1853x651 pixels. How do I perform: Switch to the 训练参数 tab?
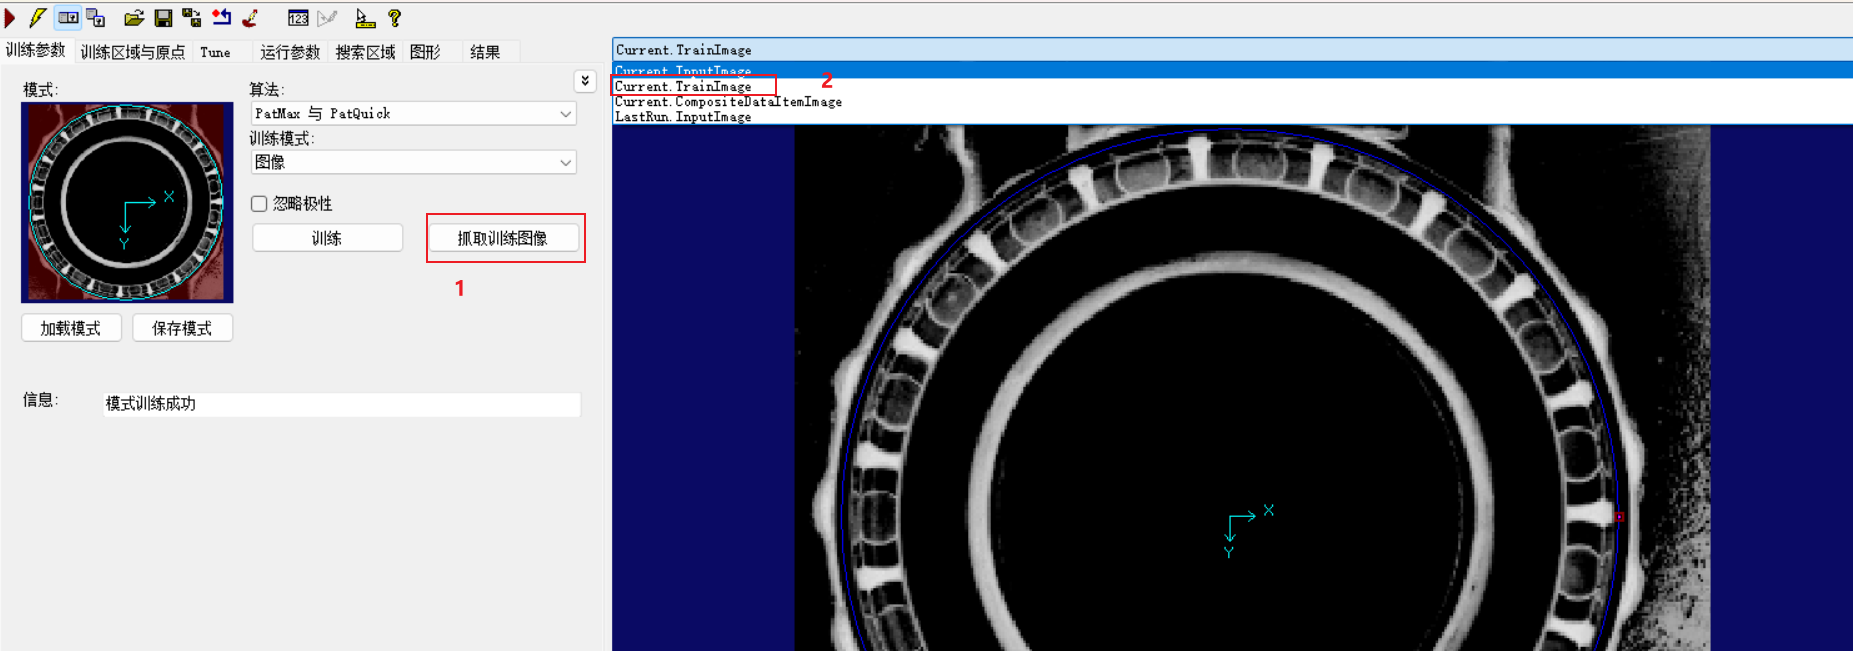coord(36,50)
